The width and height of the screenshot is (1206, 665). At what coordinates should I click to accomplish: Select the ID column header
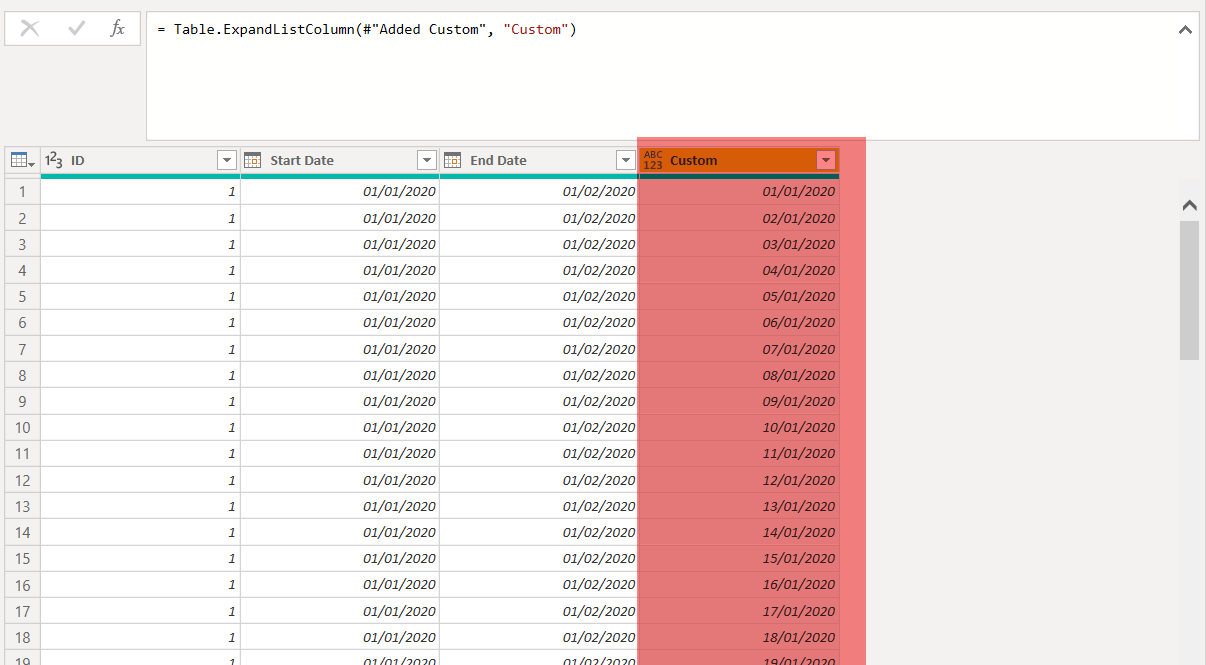click(140, 160)
